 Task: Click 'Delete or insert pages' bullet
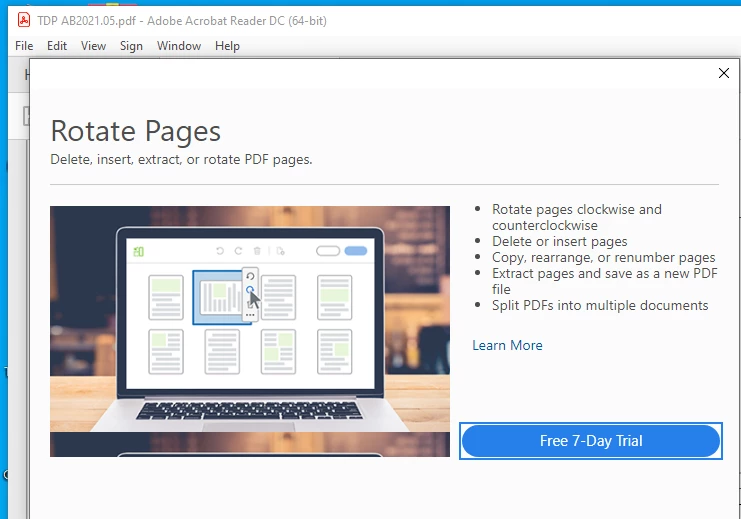click(x=560, y=241)
